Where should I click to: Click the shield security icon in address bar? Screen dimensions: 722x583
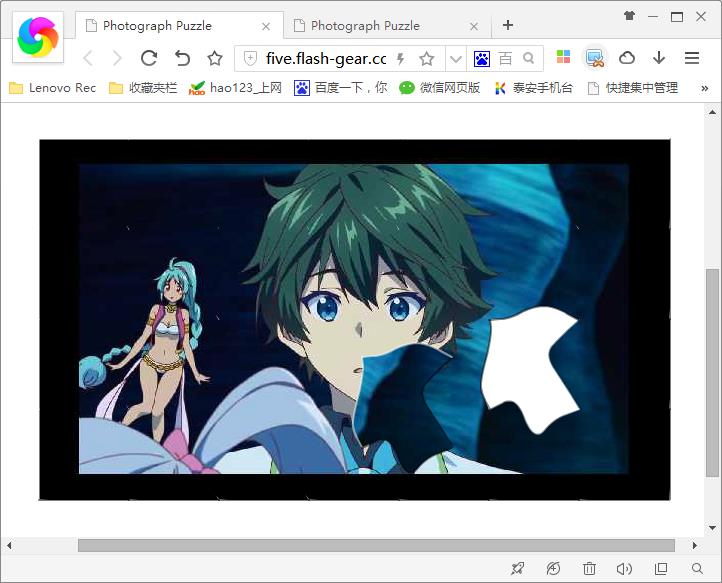click(x=250, y=58)
